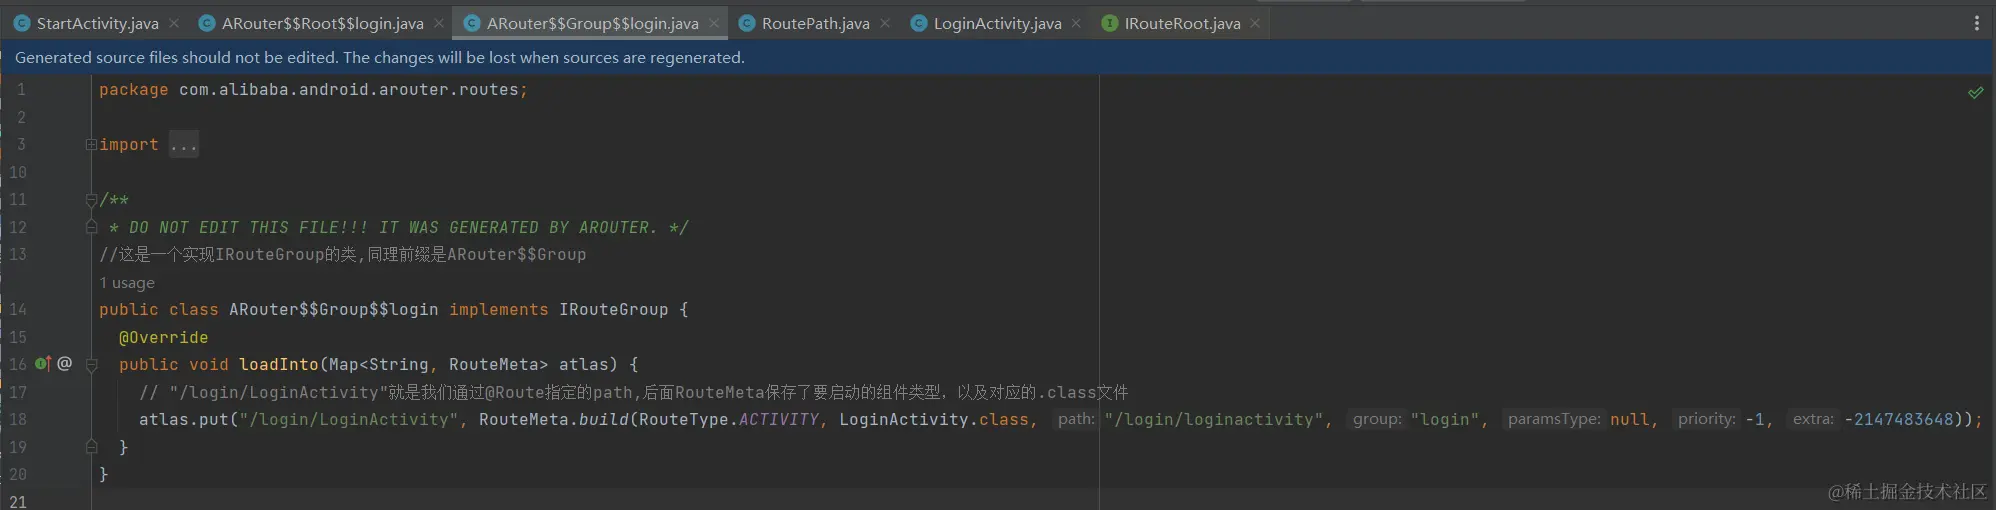This screenshot has height=510, width=1996.
Task: Click LoginActivity.class in line 18
Action: tap(934, 420)
